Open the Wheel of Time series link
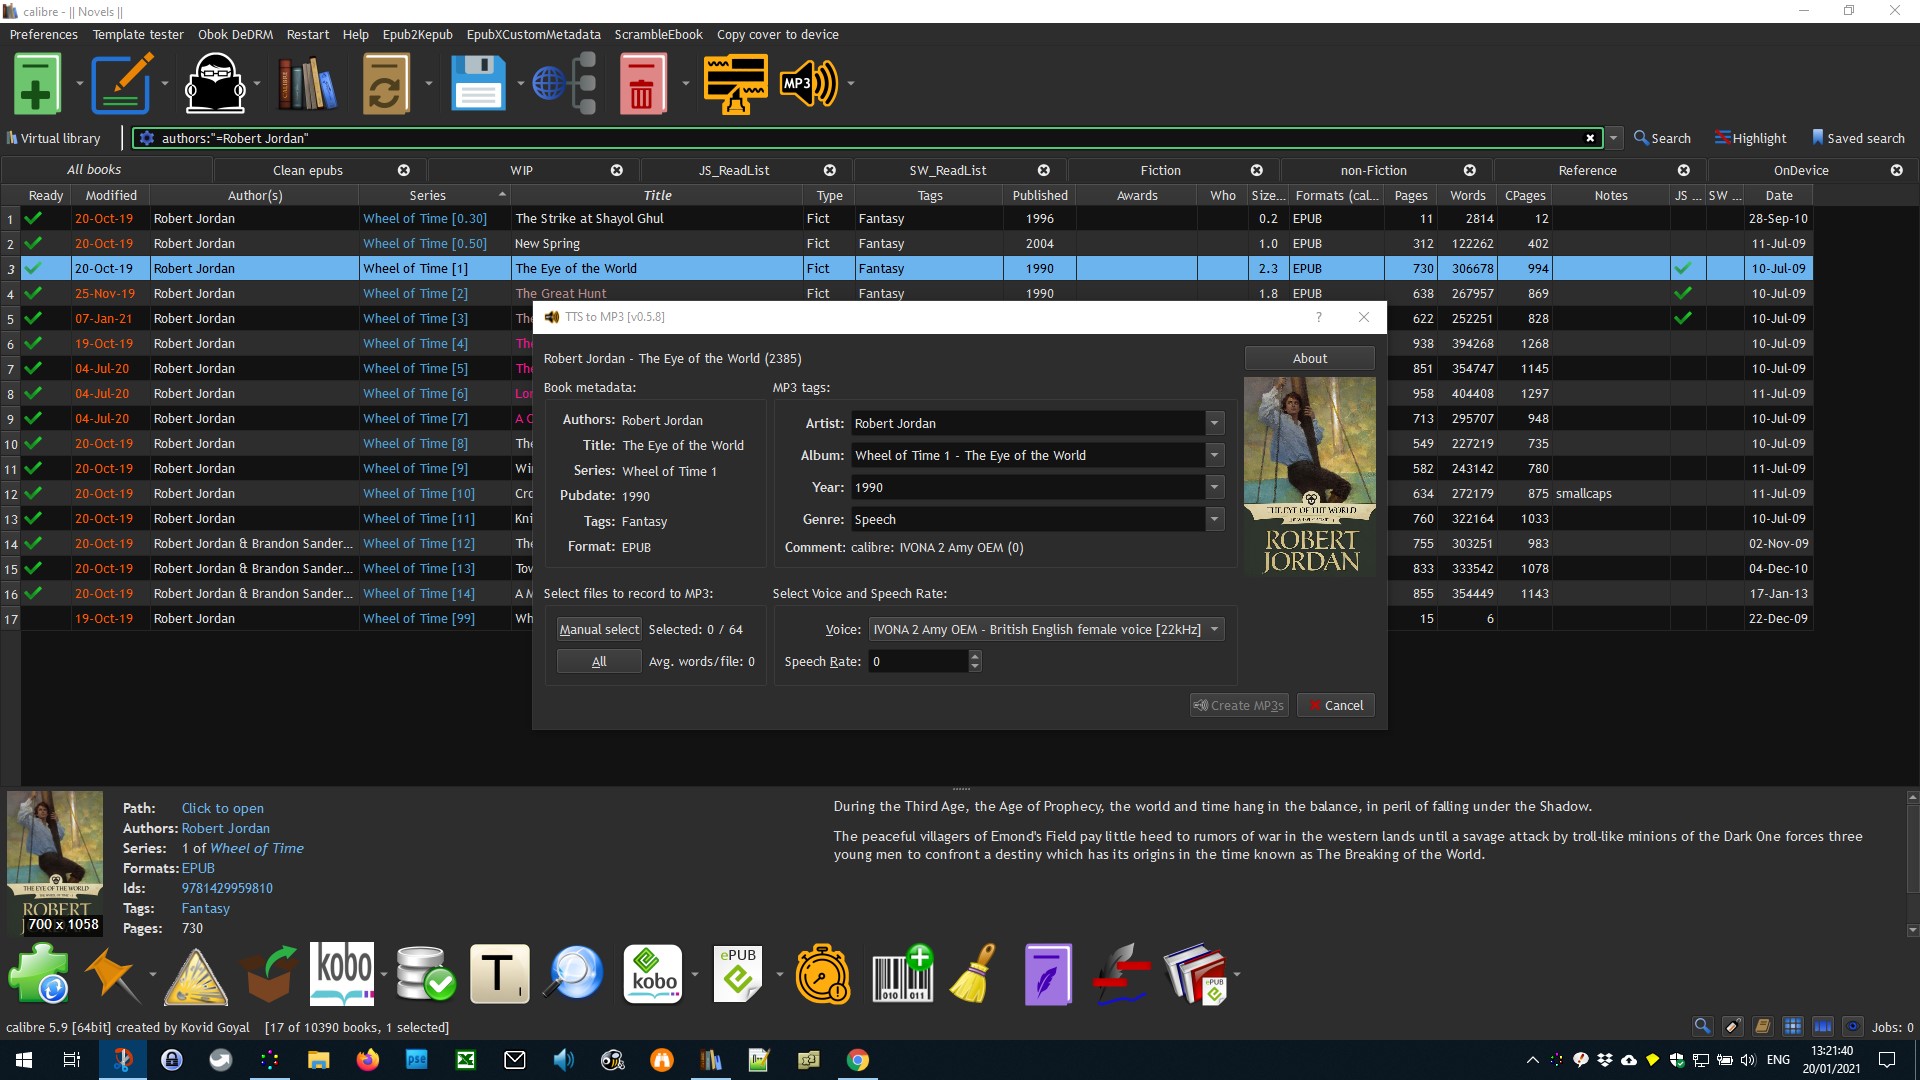Image resolution: width=1920 pixels, height=1080 pixels. [256, 848]
